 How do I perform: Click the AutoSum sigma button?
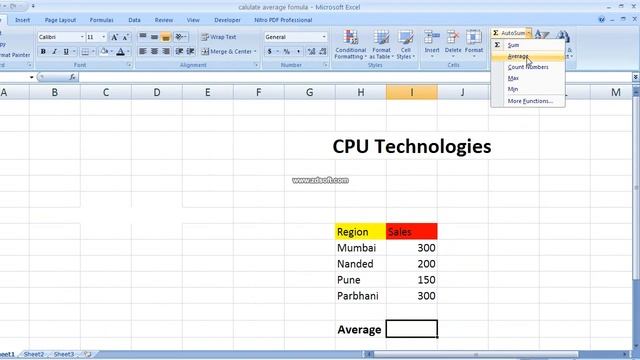point(508,33)
